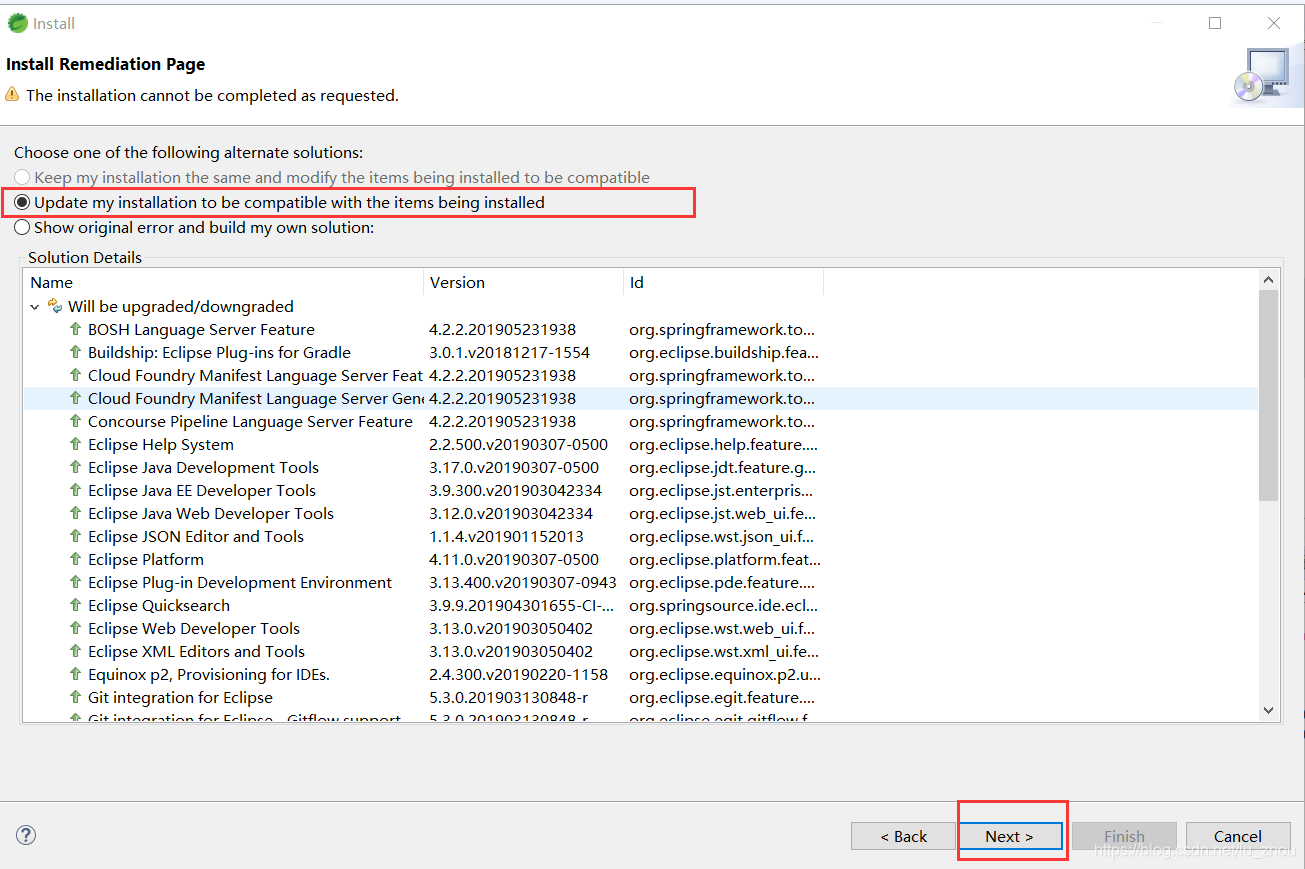Select Show original error and build solution
This screenshot has height=869, width=1305.
[194, 227]
